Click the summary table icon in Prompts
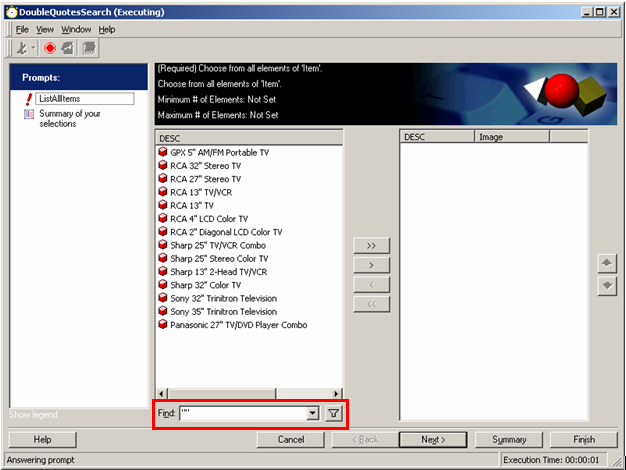The image size is (626, 470). click(x=29, y=114)
